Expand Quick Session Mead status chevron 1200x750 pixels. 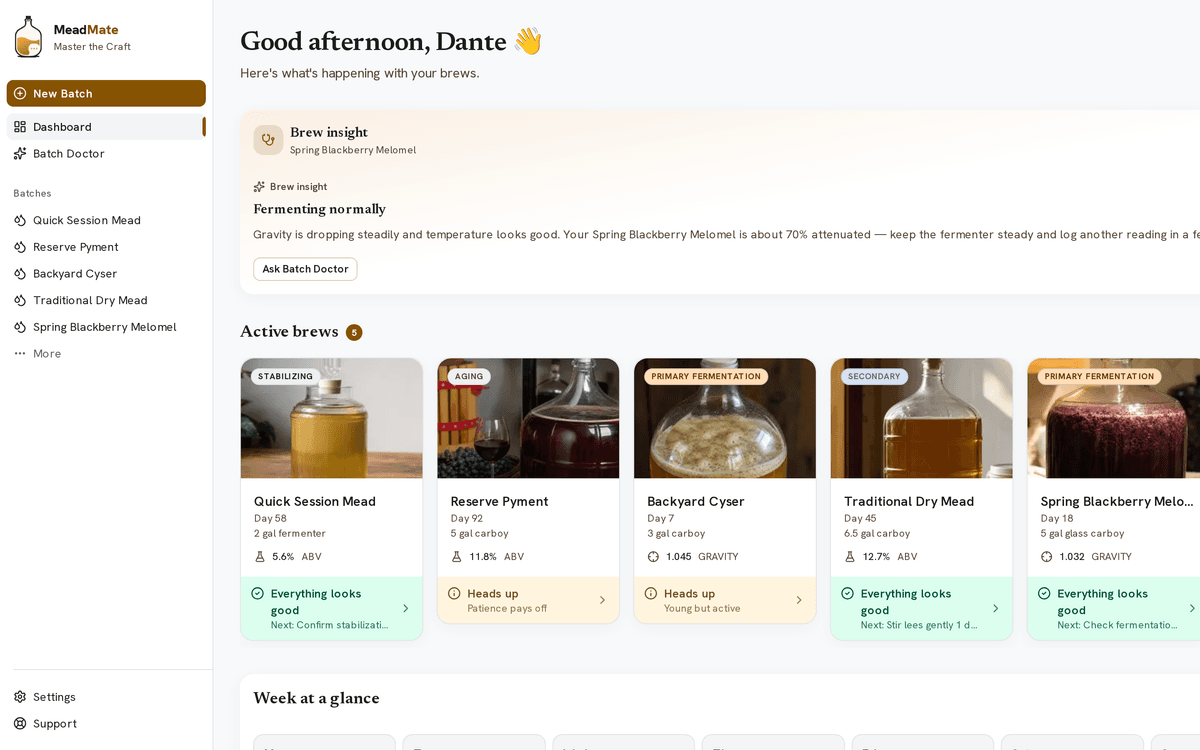405,608
